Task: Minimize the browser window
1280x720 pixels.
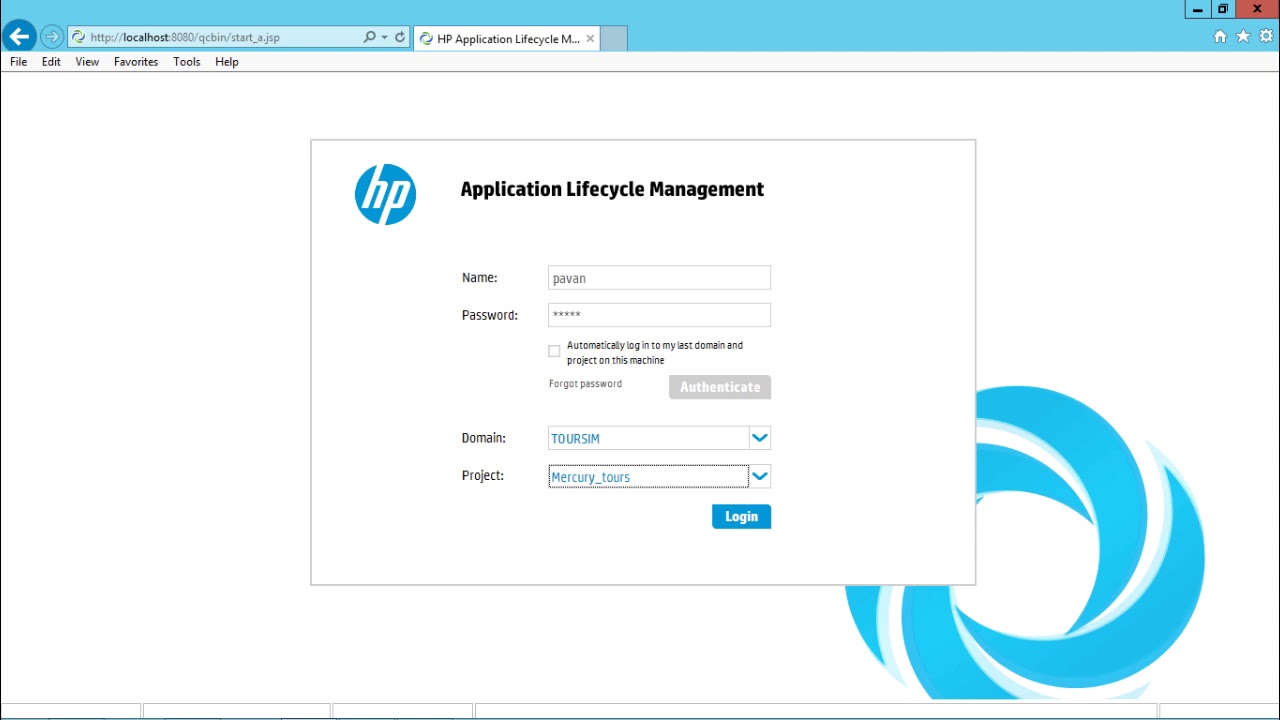Action: click(x=1197, y=9)
